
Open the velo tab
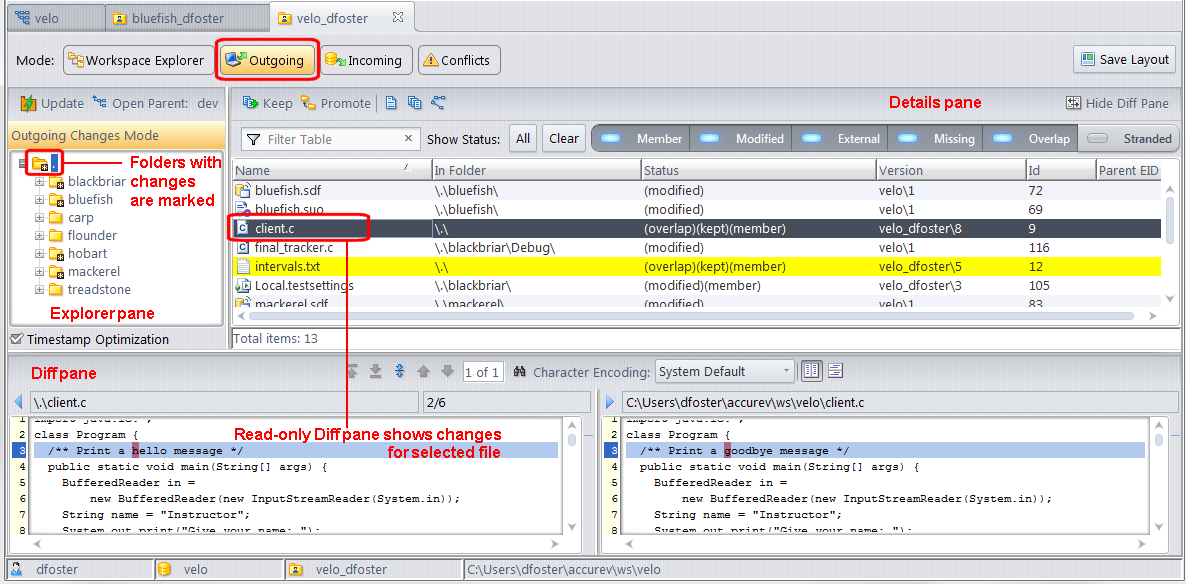click(47, 18)
